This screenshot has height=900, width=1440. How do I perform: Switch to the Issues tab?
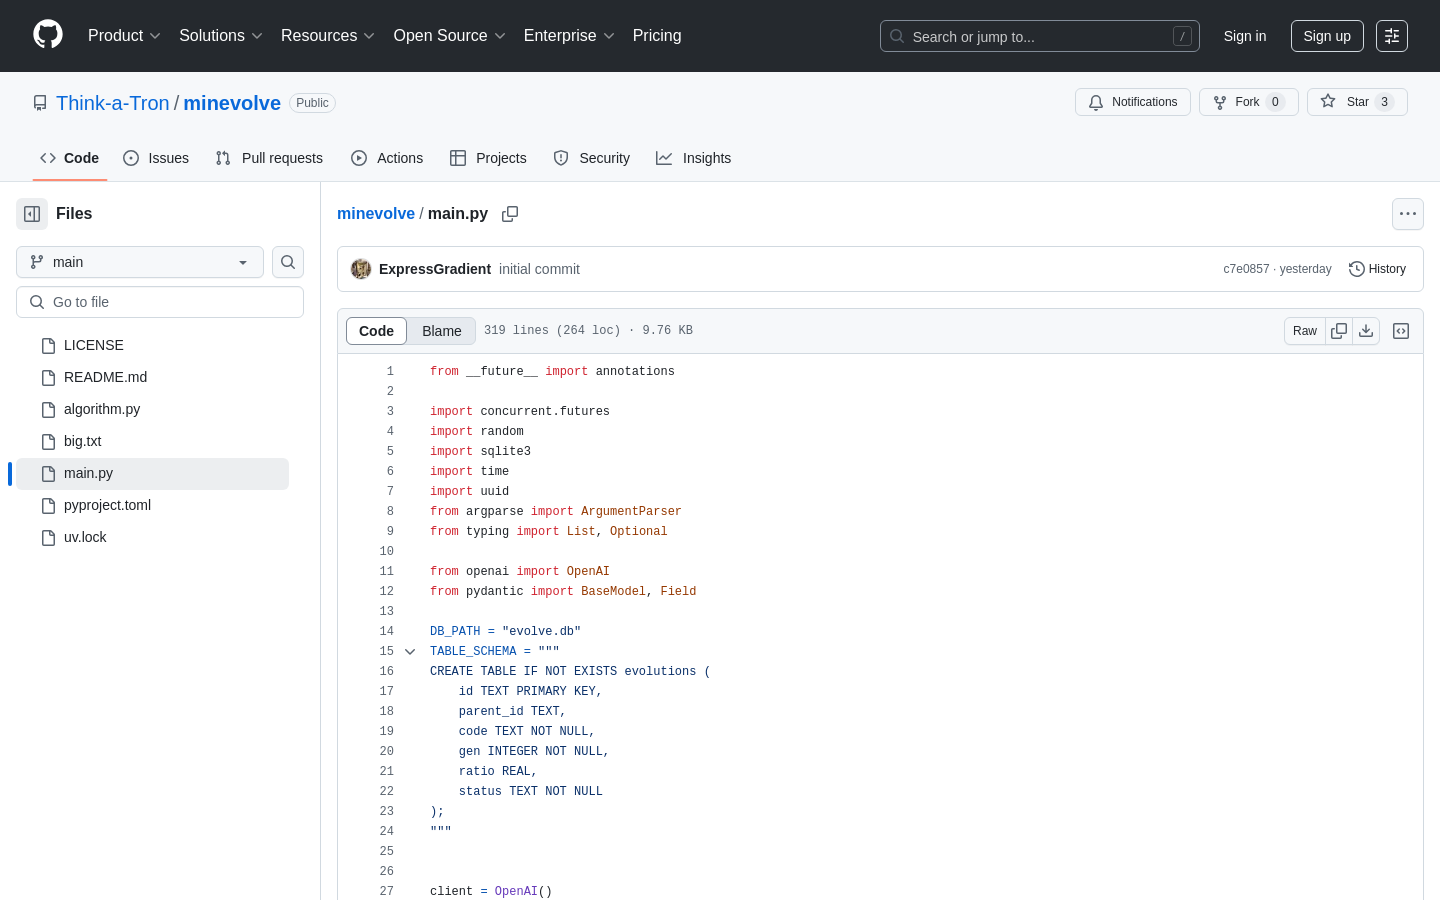[156, 158]
